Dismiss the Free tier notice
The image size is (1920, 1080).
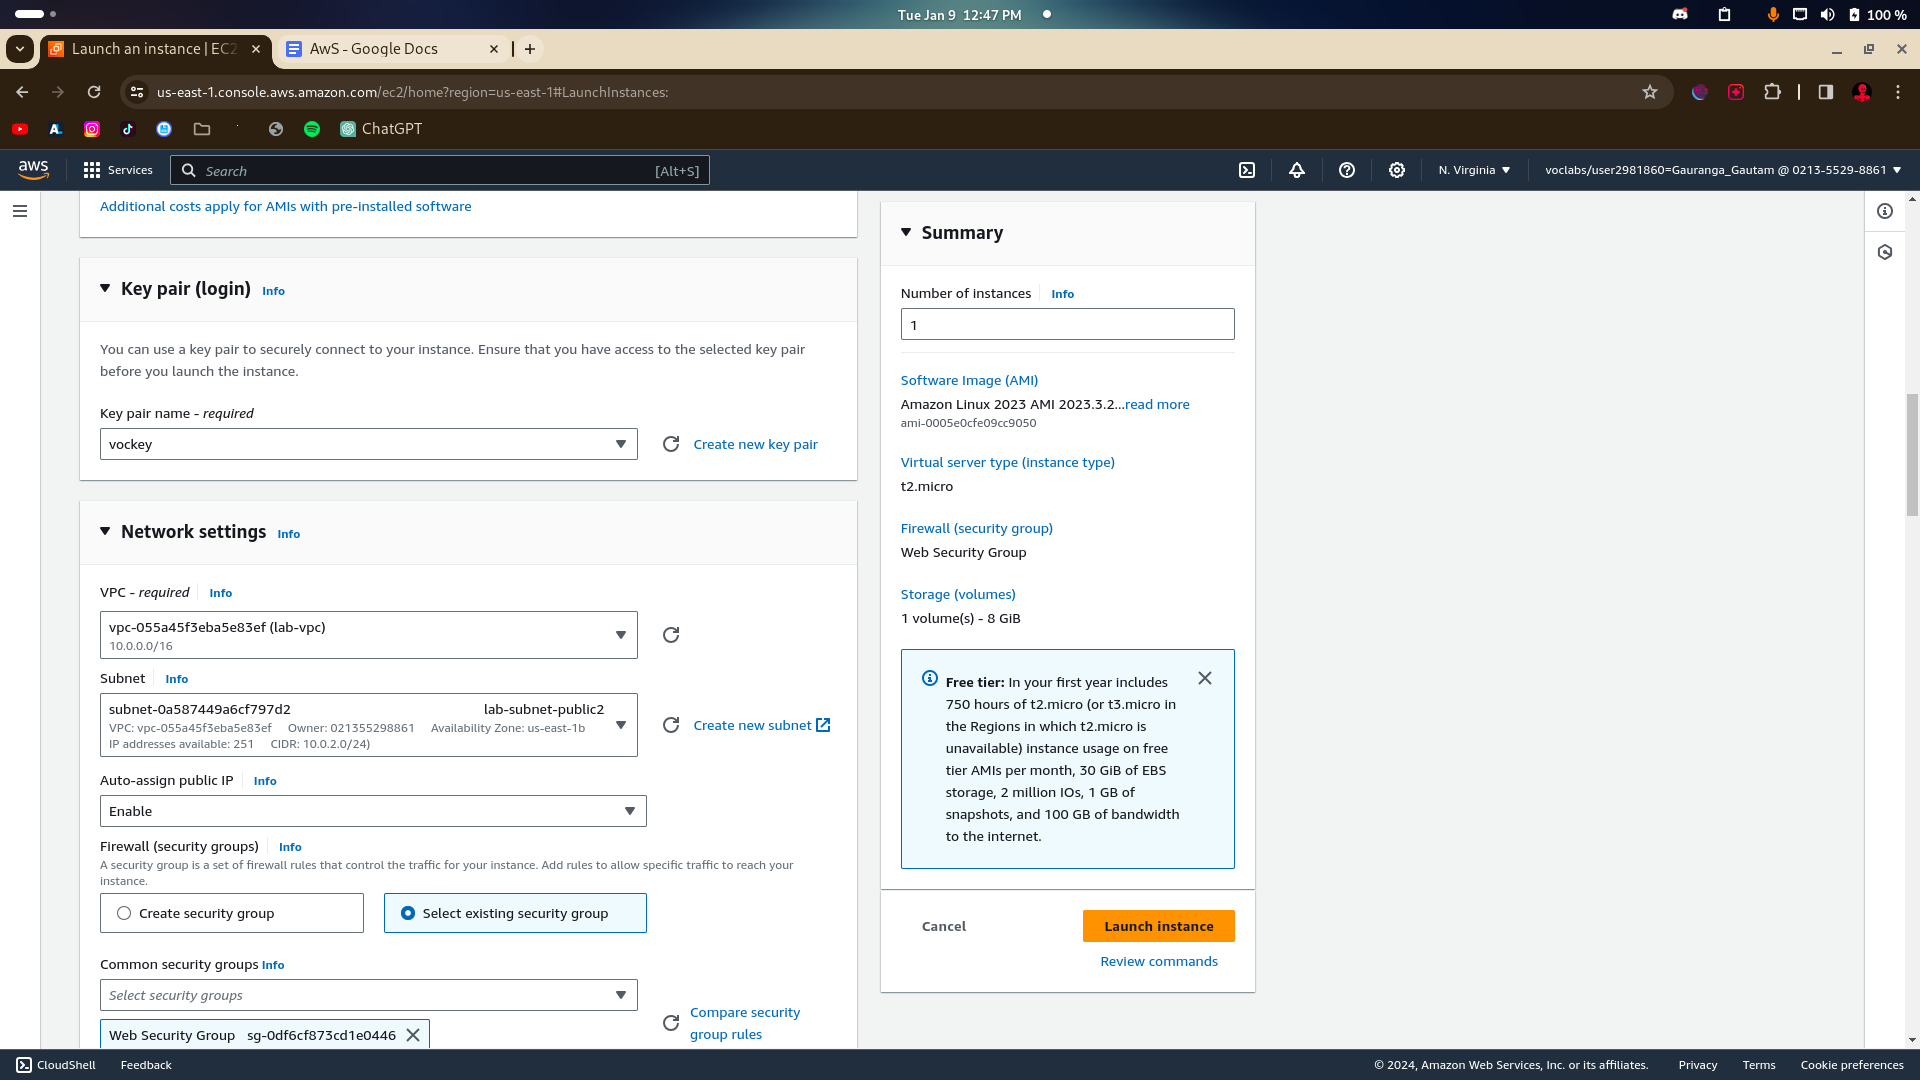click(1205, 678)
